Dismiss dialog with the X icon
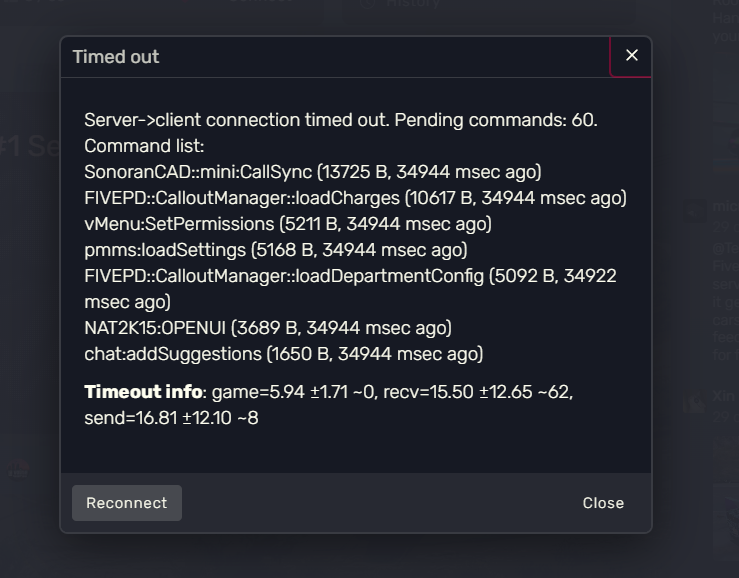 pyautogui.click(x=631, y=56)
